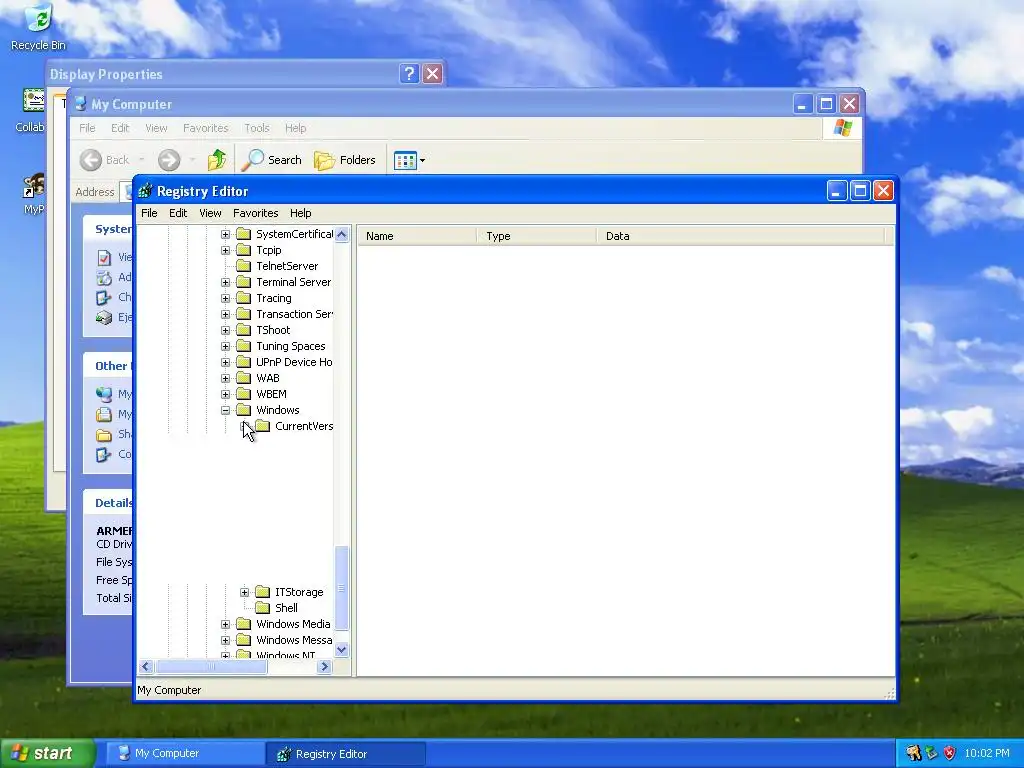Viewport: 1024px width, 768px height.
Task: Expand the Transaction Server registry key
Action: [x=225, y=314]
